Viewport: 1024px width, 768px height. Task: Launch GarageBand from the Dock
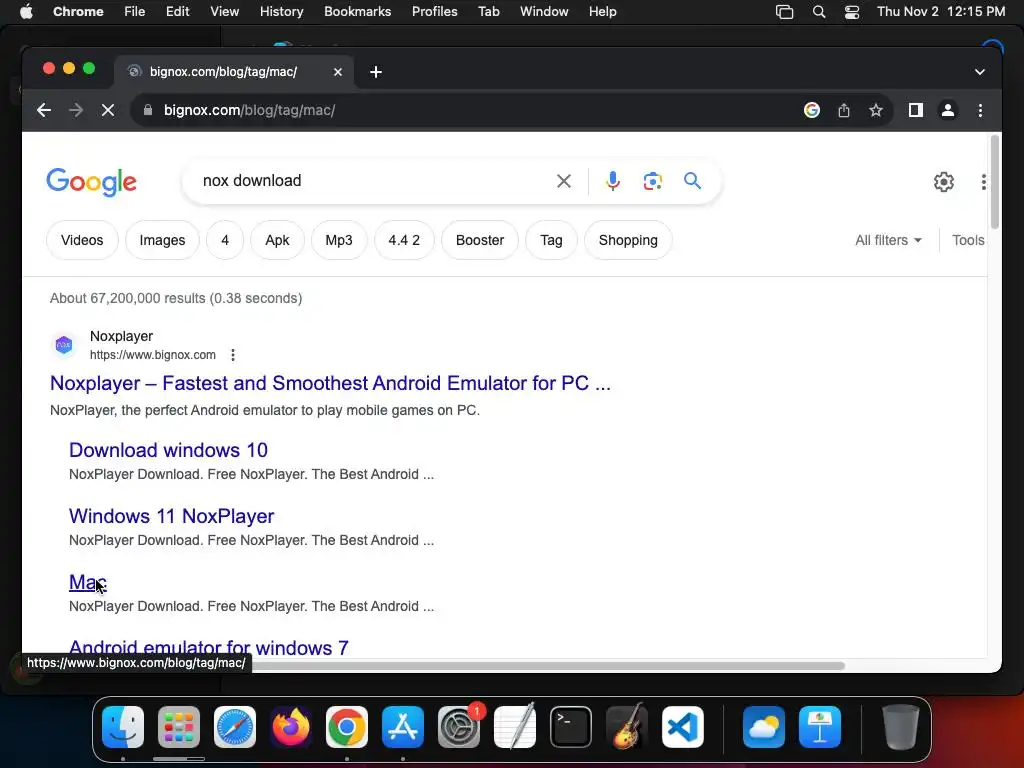point(627,727)
